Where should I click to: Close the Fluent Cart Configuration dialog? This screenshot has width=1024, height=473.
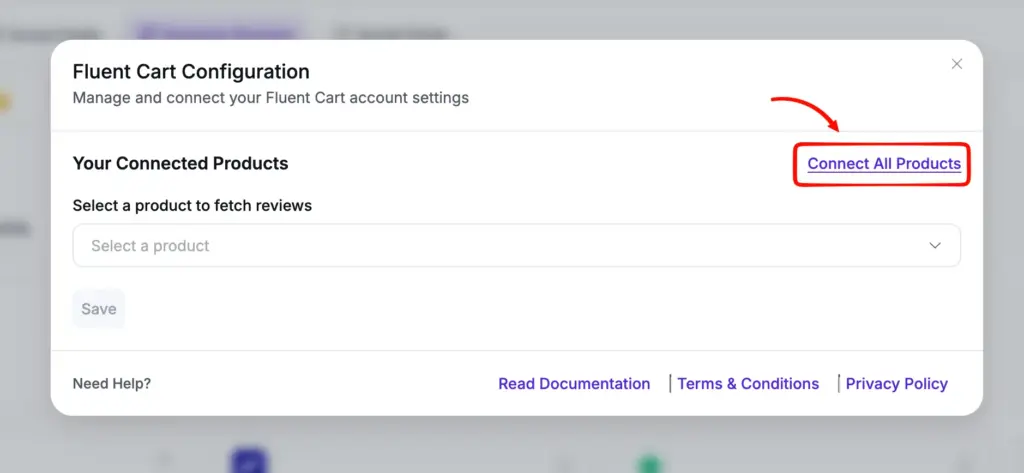[x=957, y=64]
